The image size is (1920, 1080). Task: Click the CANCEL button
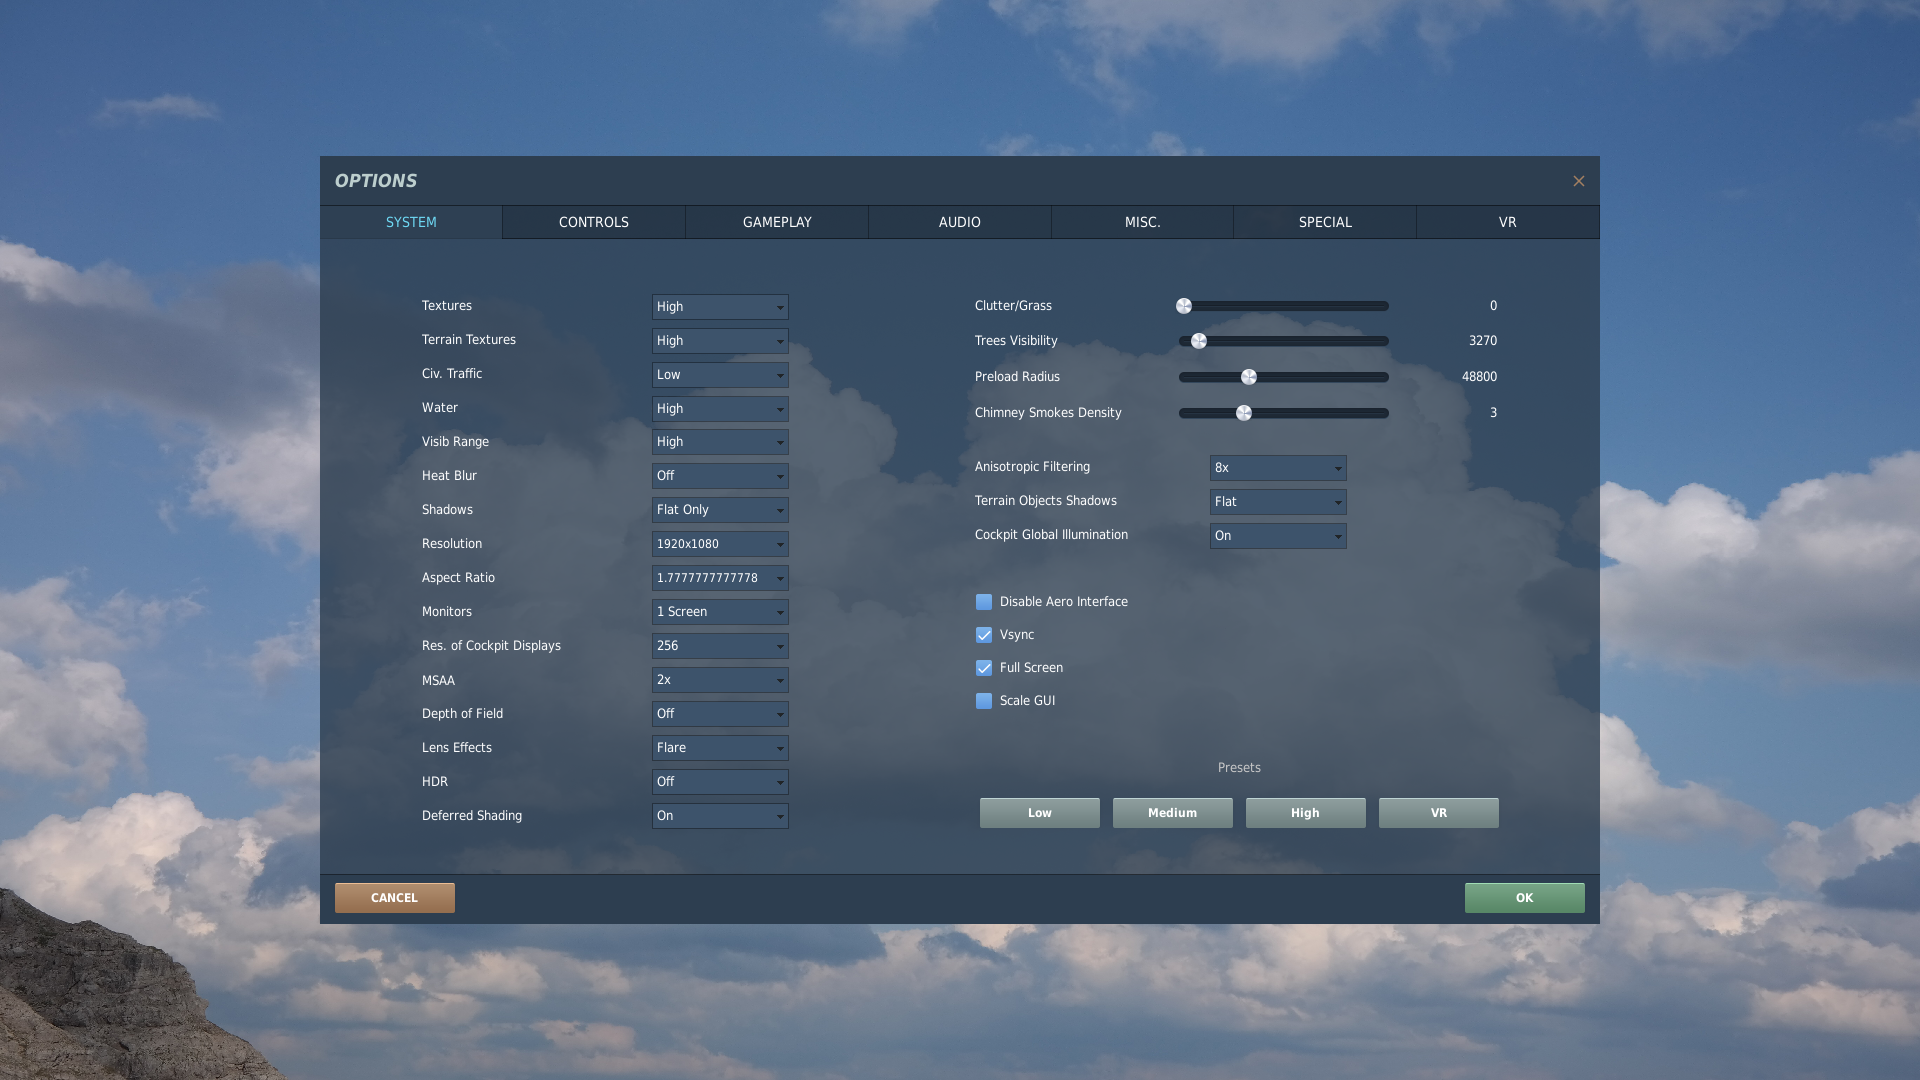394,898
